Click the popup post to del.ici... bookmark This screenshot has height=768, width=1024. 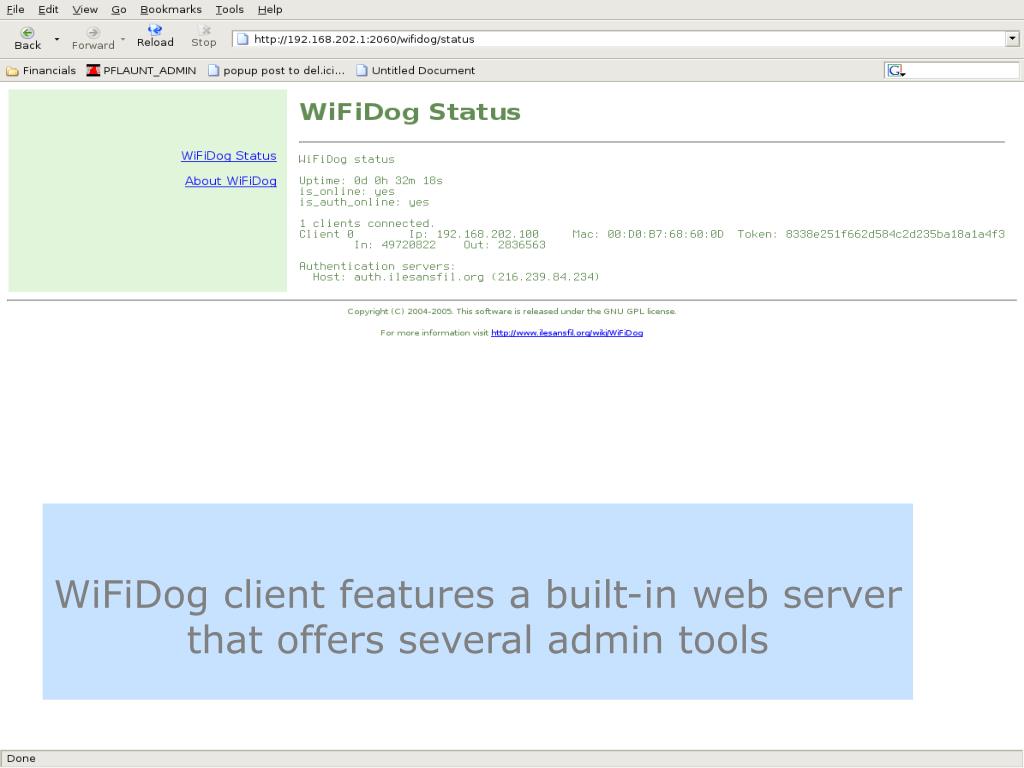coord(276,71)
